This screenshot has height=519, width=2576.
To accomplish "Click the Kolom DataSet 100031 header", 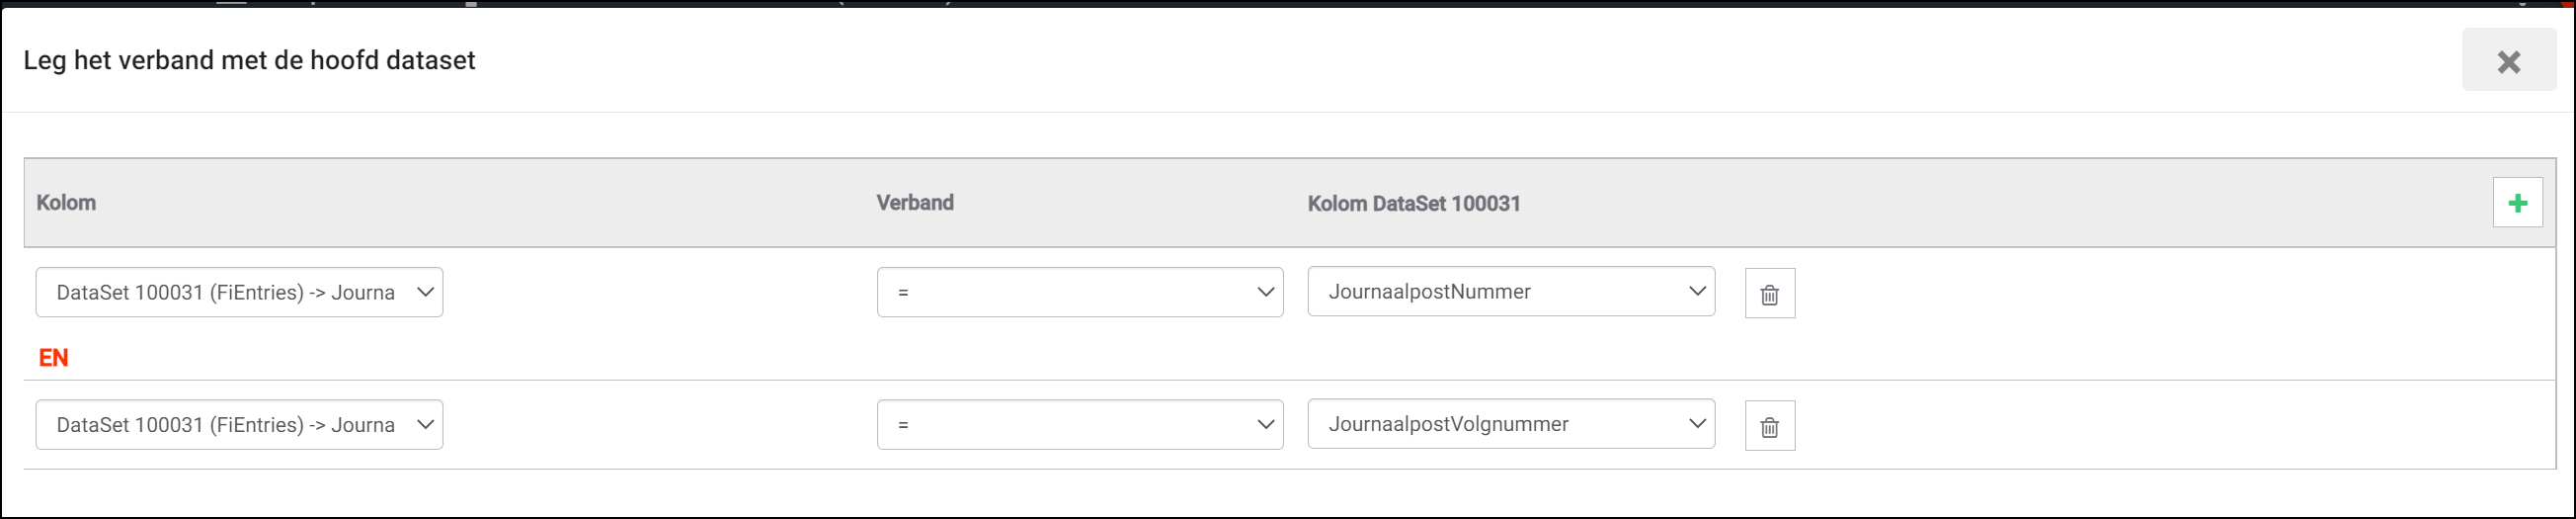I will [1413, 204].
